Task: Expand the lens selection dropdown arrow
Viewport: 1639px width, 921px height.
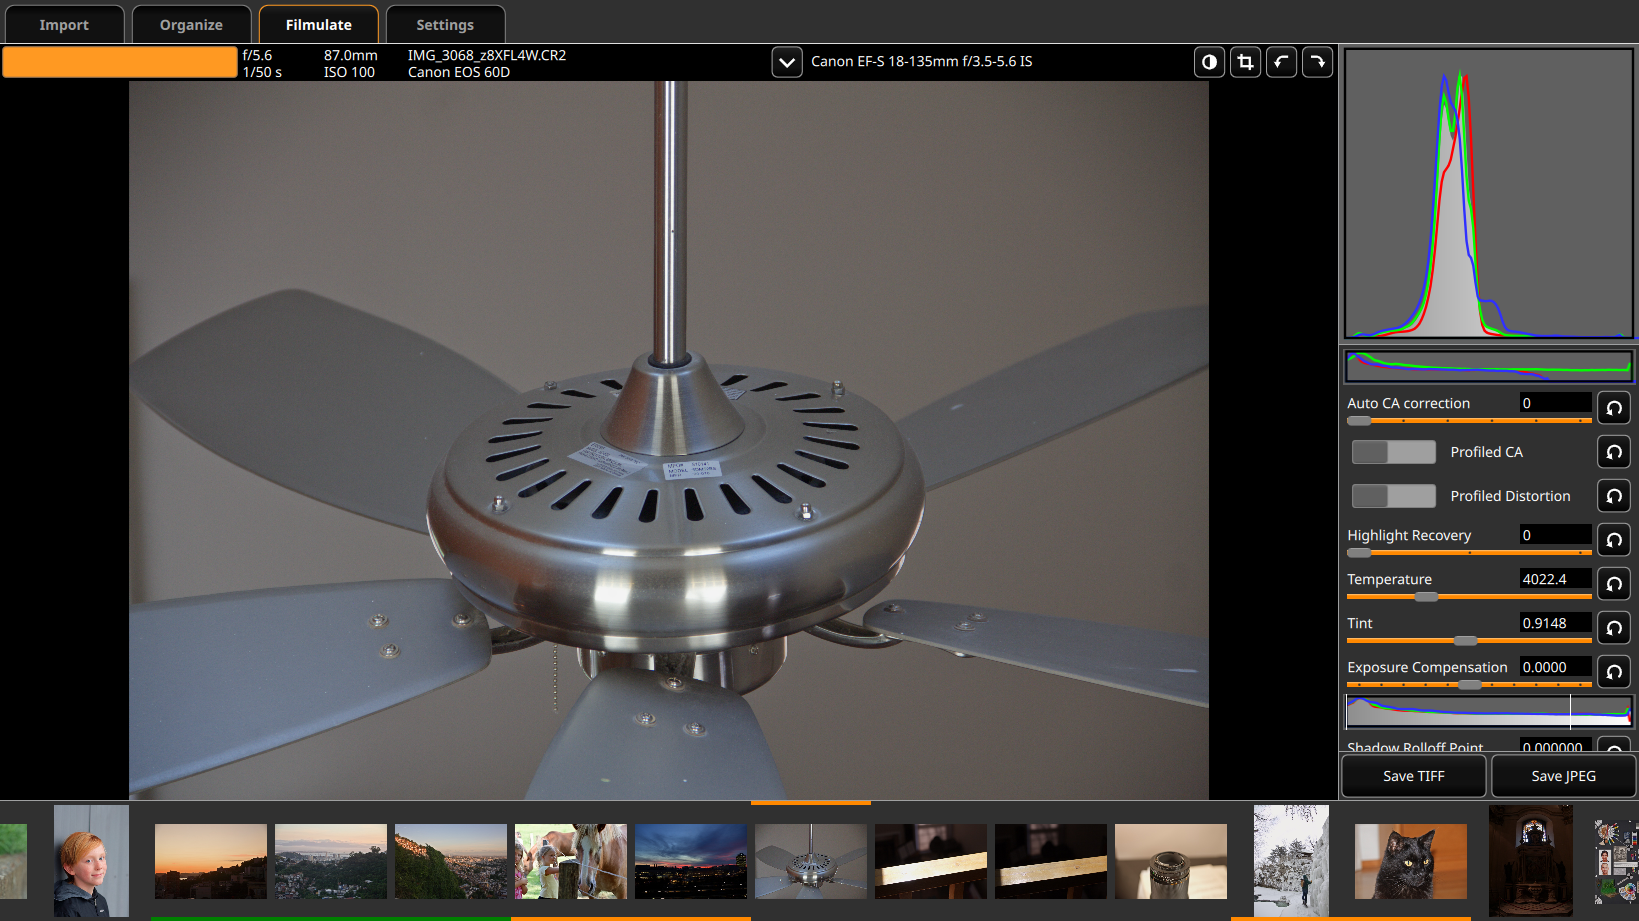Action: coord(787,62)
